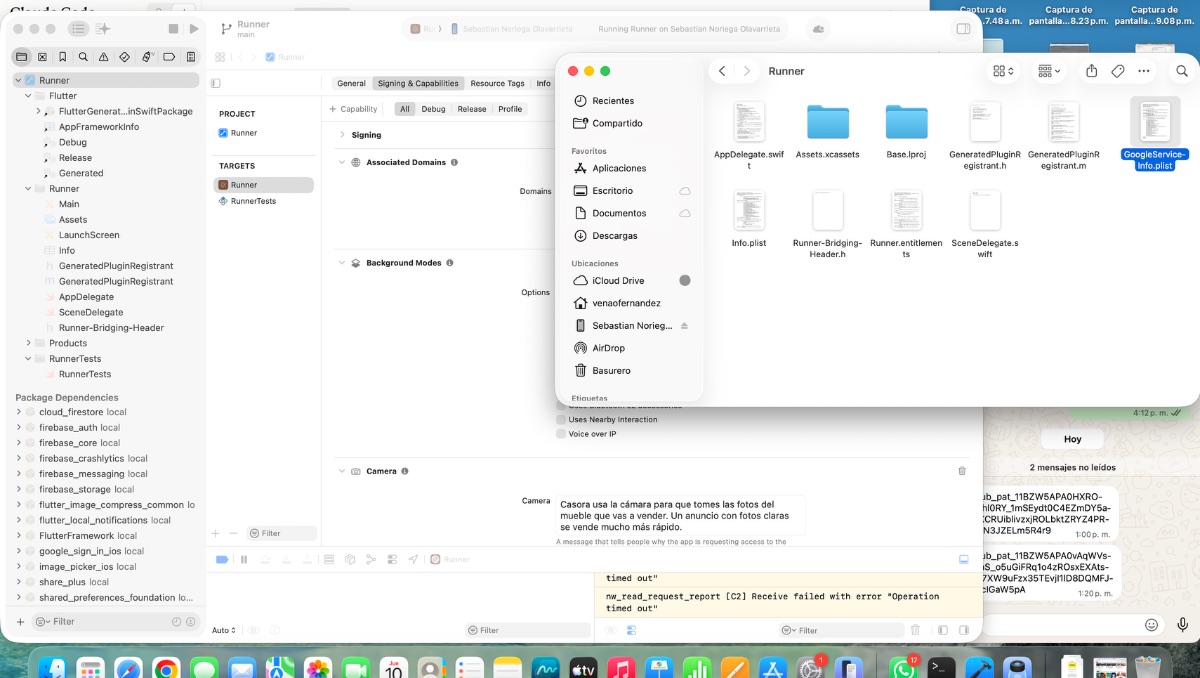Open the Report navigator icon in Xcode
This screenshot has width=1200, height=678.
tap(191, 57)
